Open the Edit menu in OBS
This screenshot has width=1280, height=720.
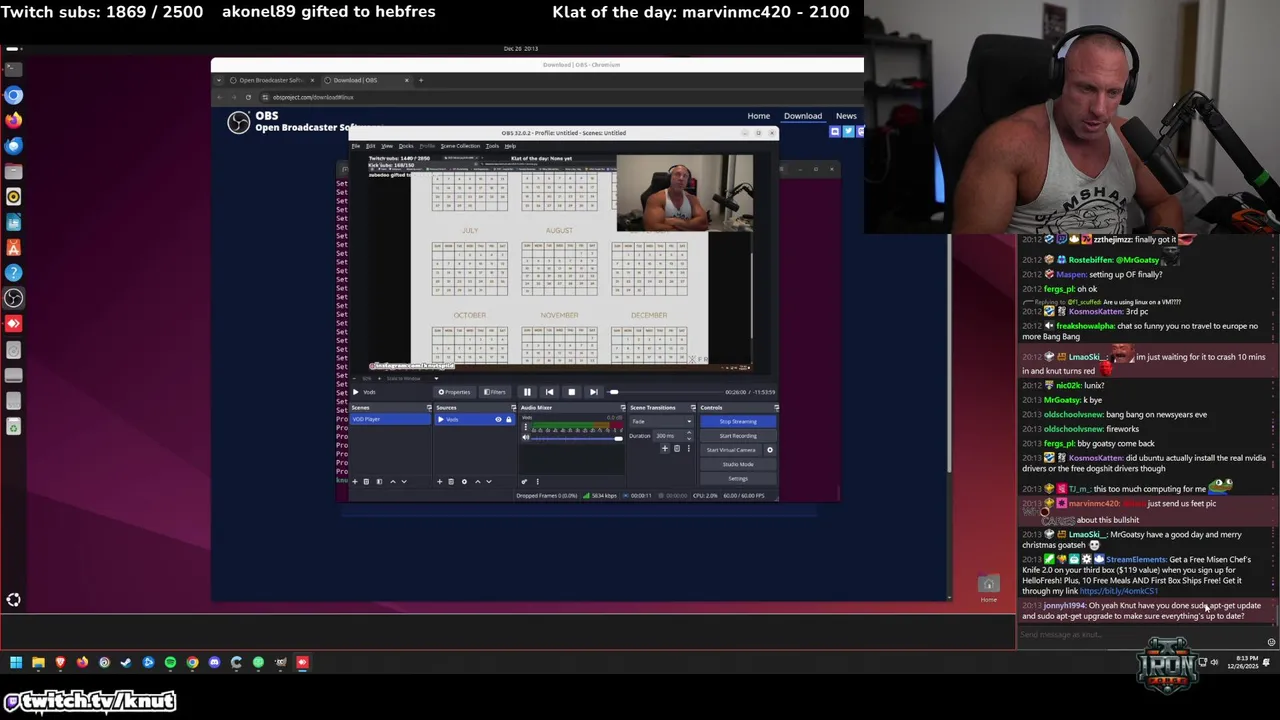[370, 146]
